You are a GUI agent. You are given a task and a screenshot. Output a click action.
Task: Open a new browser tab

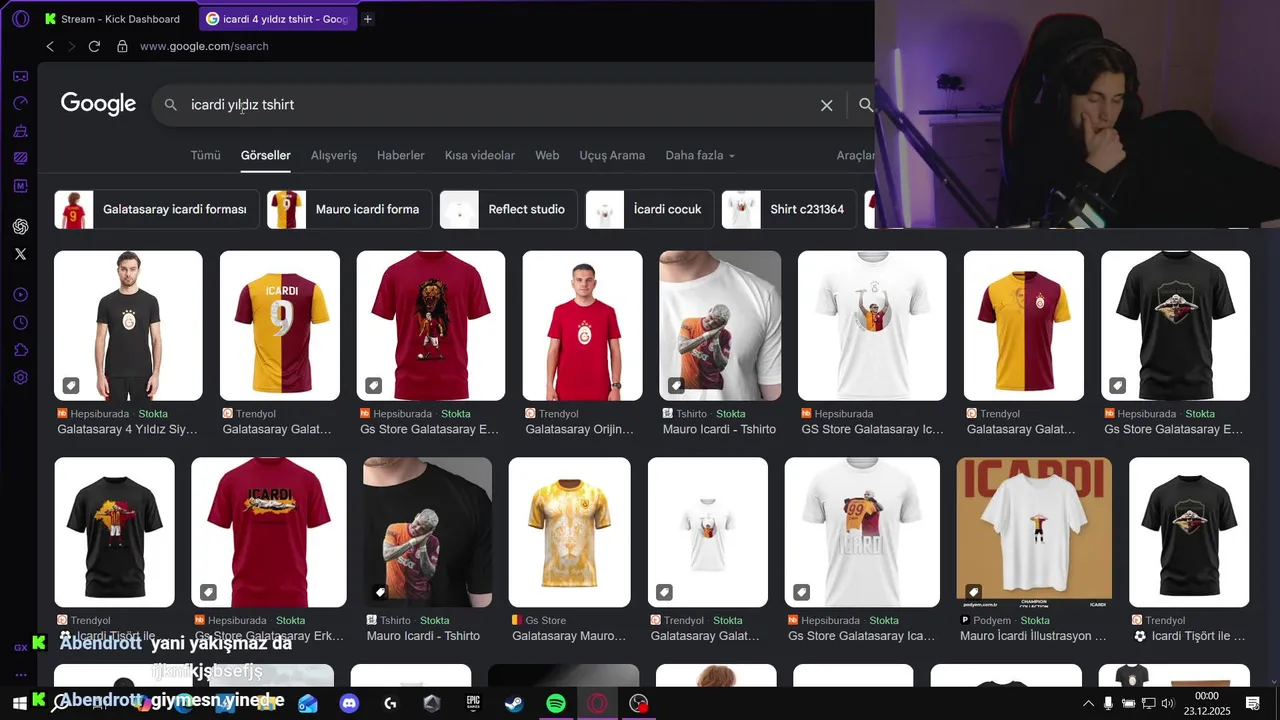pyautogui.click(x=367, y=19)
